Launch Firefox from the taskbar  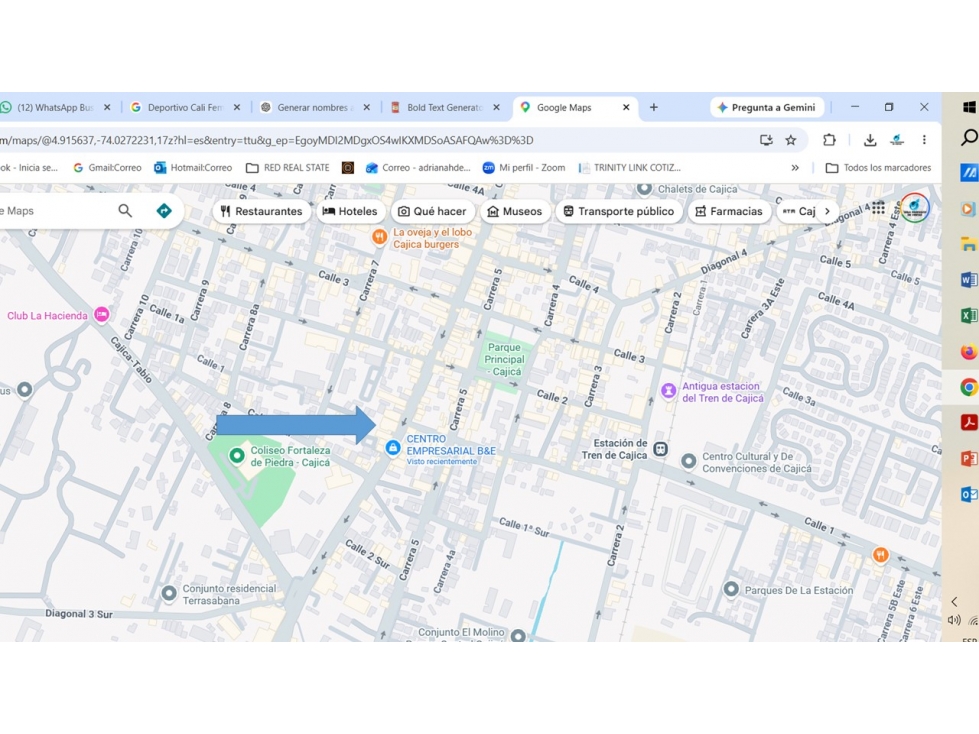pos(968,351)
